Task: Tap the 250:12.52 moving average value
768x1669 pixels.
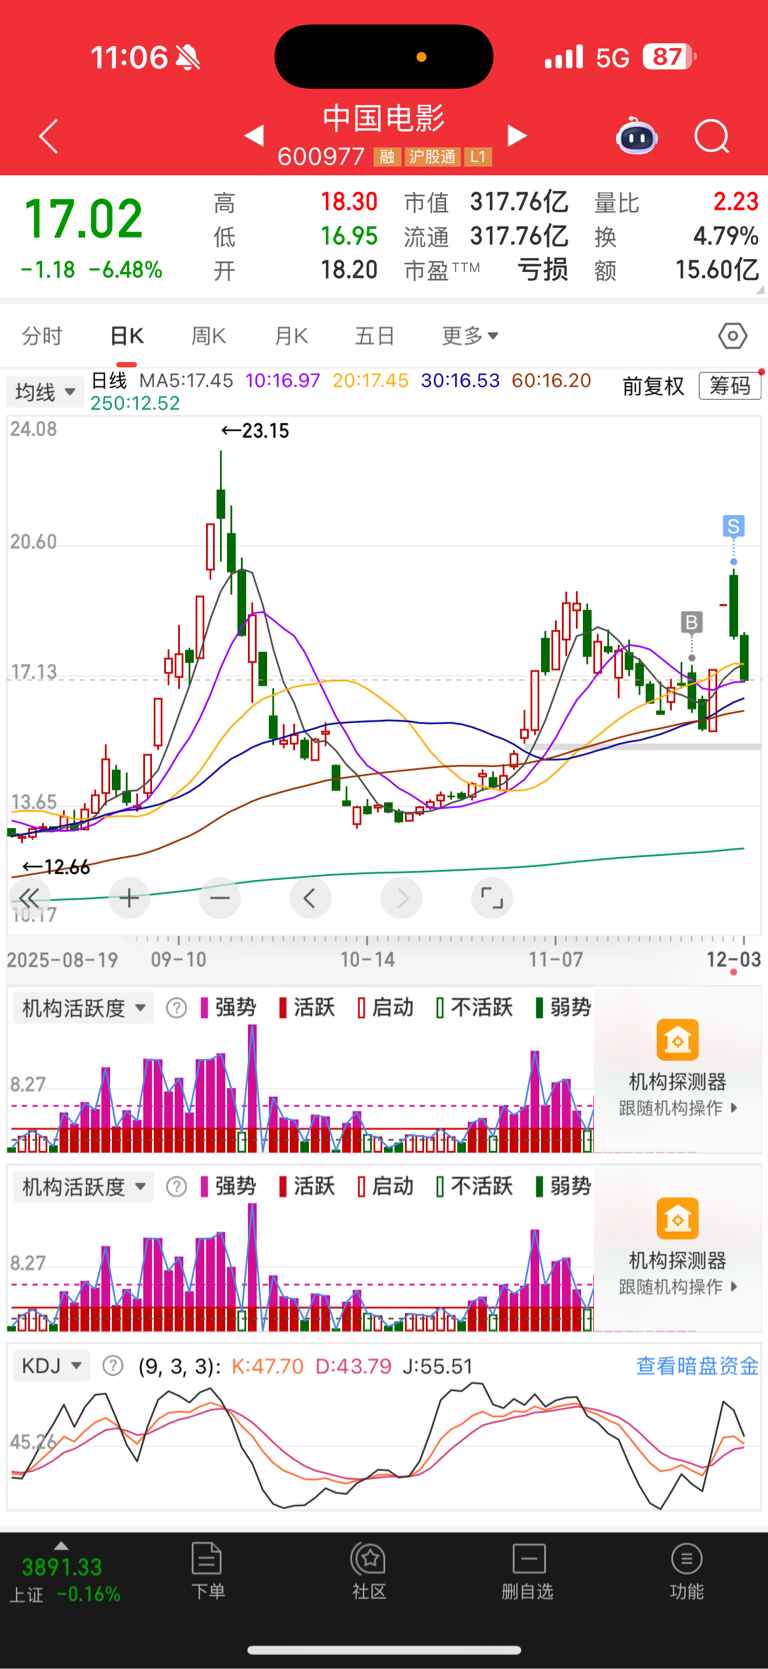Action: (135, 403)
